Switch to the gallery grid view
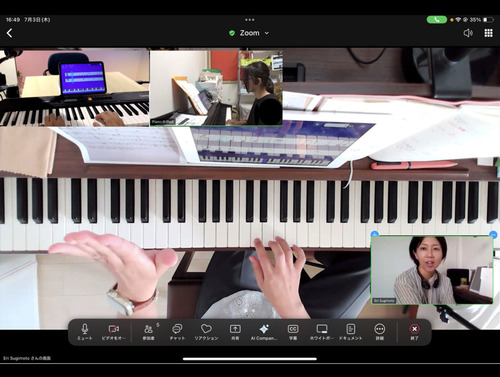Image resolution: width=500 pixels, height=377 pixels. coord(488,33)
